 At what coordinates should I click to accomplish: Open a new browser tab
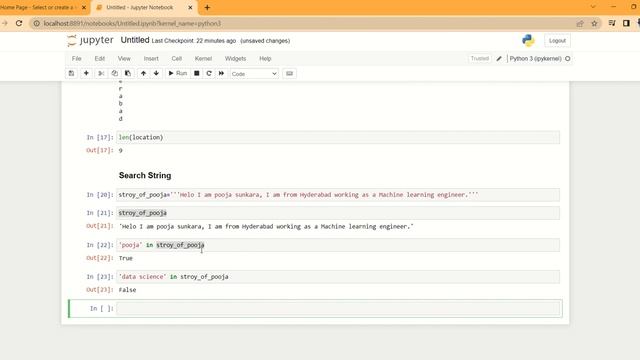[x=207, y=7]
